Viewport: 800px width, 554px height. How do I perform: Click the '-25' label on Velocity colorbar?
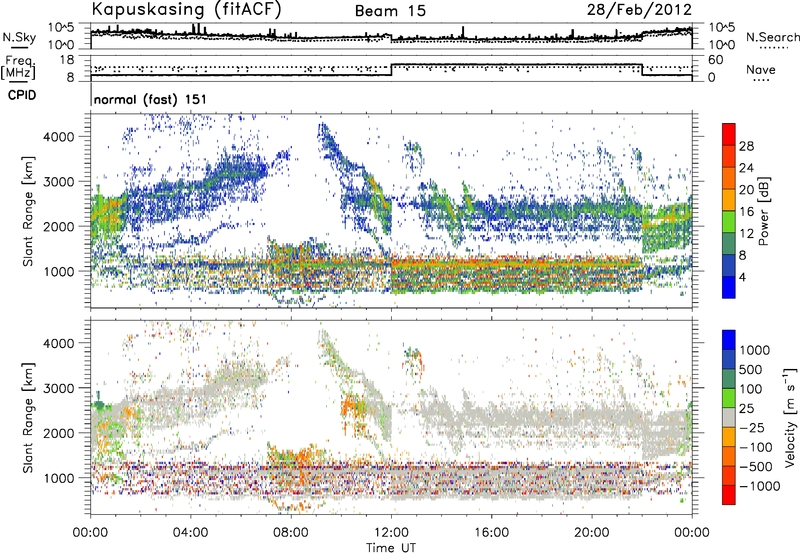tap(751, 428)
